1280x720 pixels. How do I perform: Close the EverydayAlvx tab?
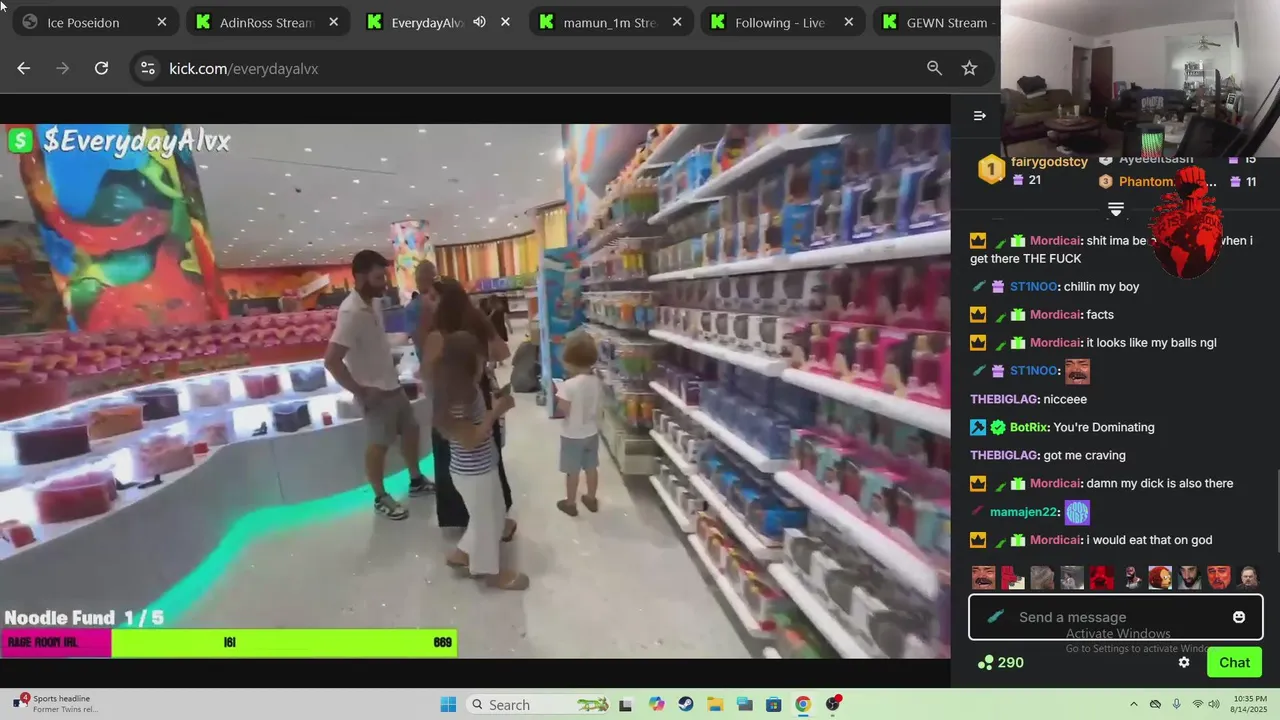coord(506,22)
